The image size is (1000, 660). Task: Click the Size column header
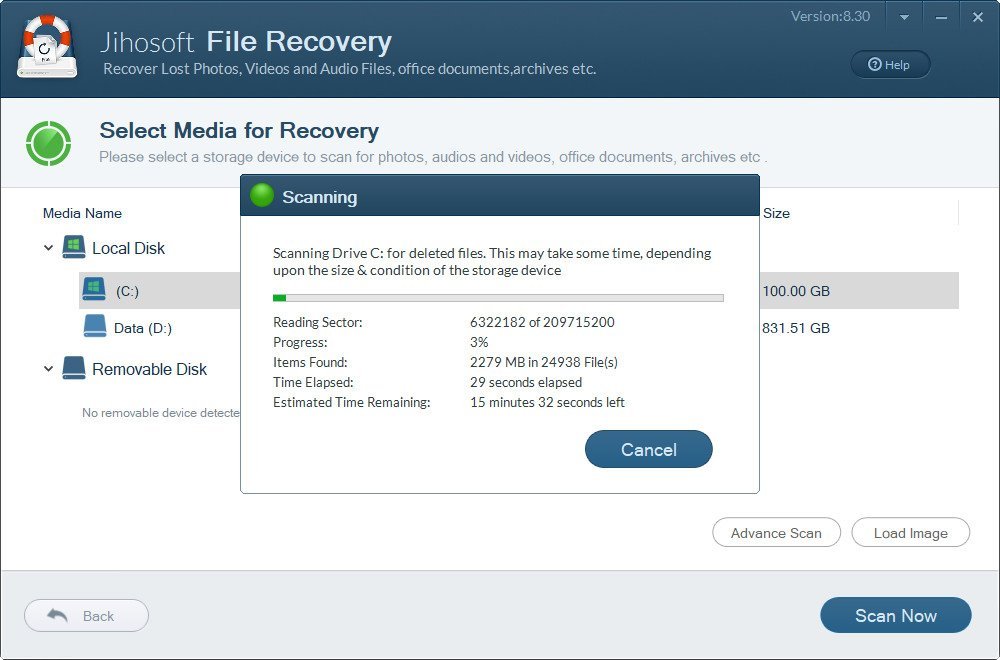(776, 214)
